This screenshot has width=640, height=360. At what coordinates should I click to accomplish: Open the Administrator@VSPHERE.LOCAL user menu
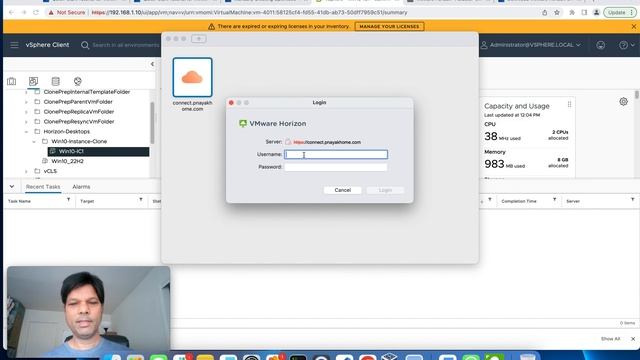pos(531,45)
